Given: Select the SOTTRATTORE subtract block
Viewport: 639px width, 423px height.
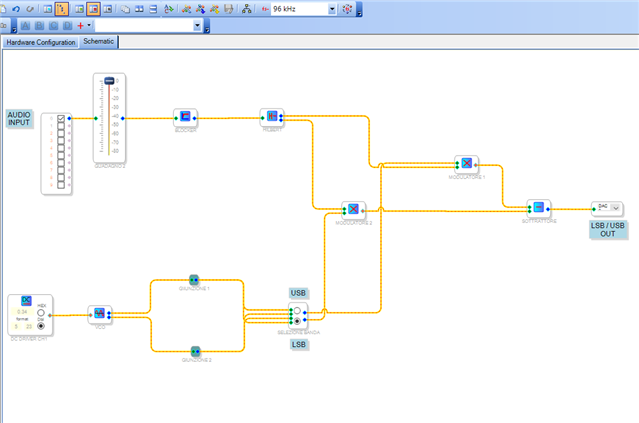Looking at the screenshot, I should (x=538, y=207).
